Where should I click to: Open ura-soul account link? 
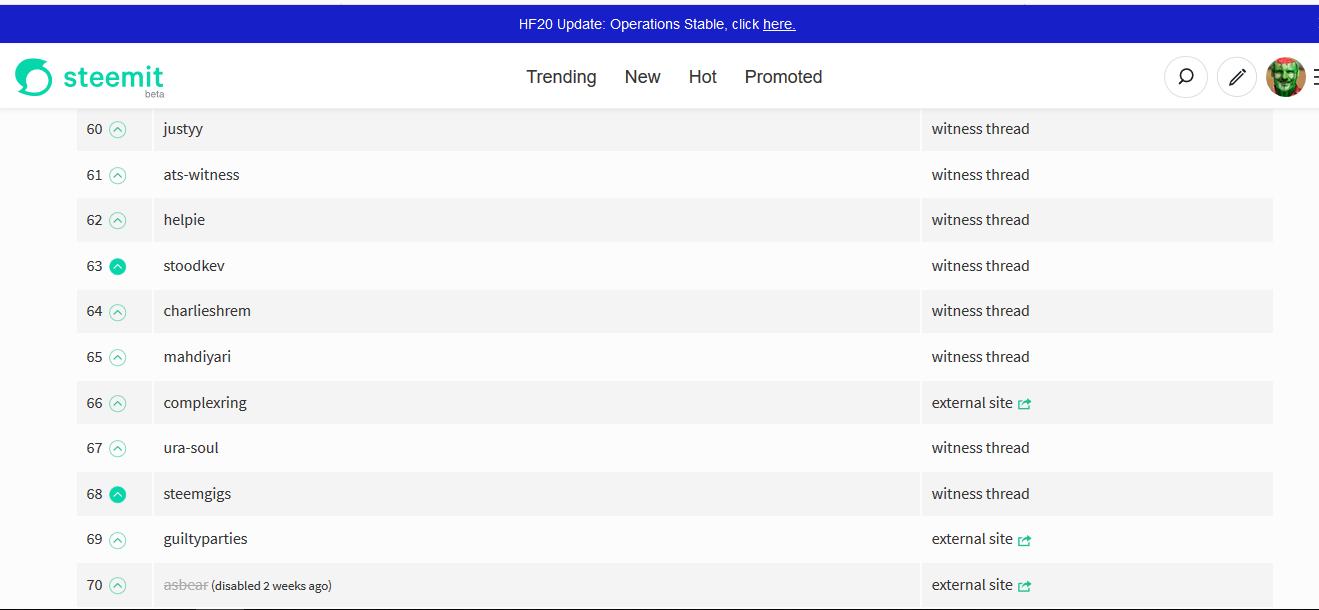(191, 448)
